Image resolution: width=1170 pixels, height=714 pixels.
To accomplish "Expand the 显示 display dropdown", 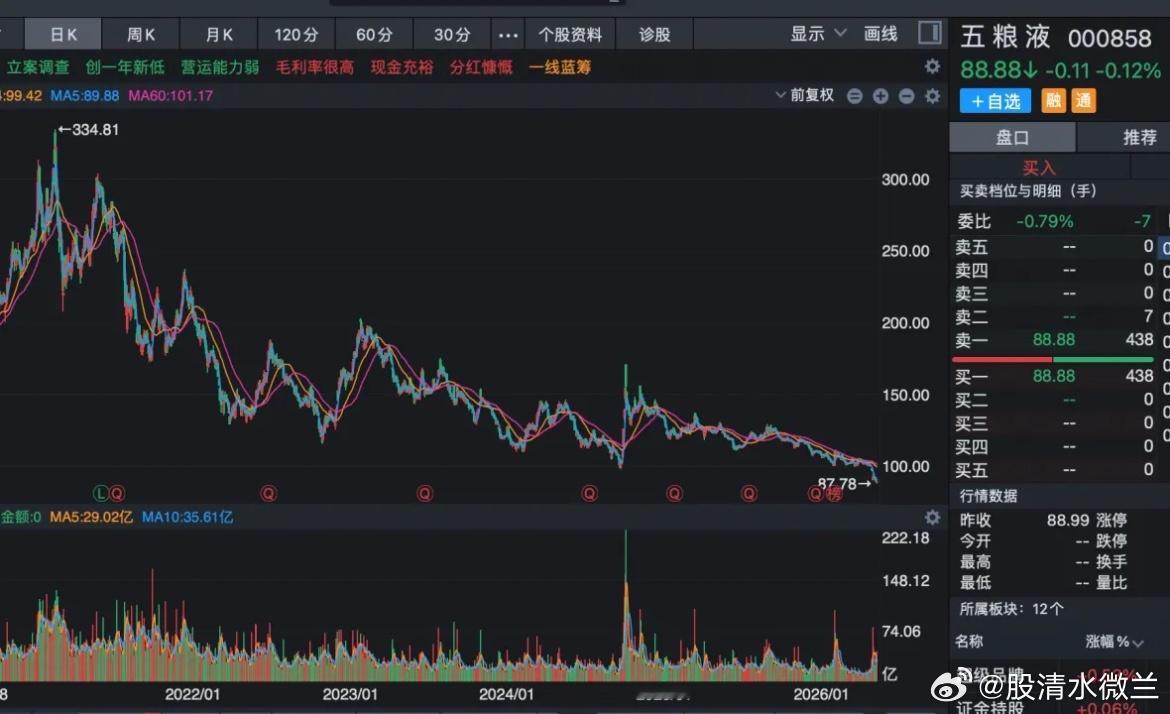I will (818, 34).
